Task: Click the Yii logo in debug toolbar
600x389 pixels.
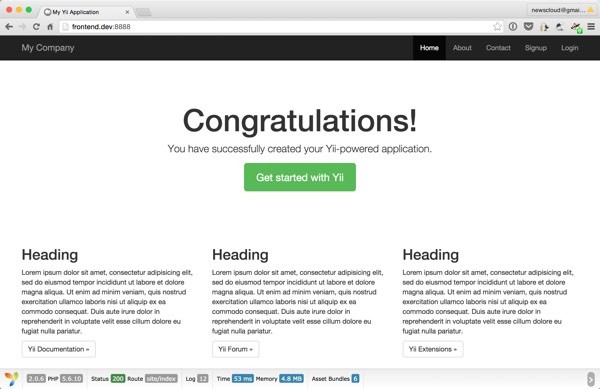Action: (x=11, y=379)
